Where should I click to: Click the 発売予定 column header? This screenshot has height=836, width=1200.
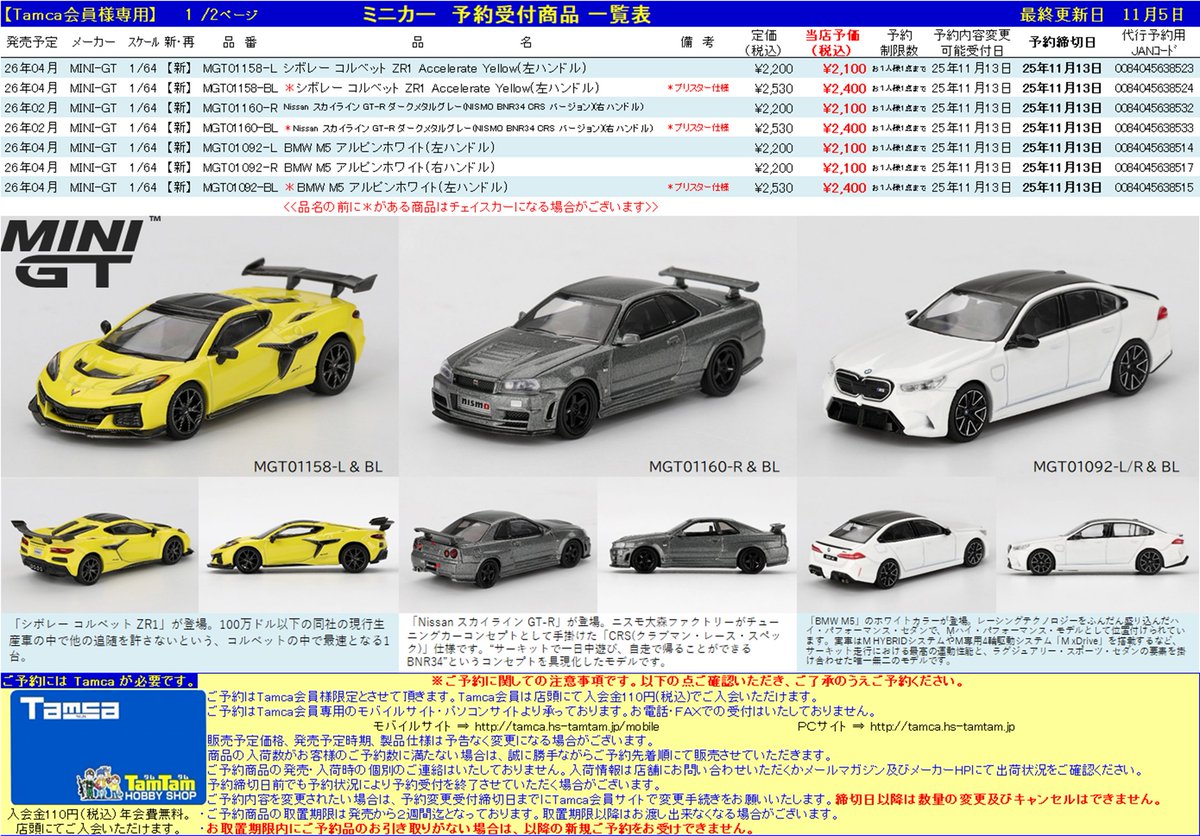pyautogui.click(x=31, y=43)
